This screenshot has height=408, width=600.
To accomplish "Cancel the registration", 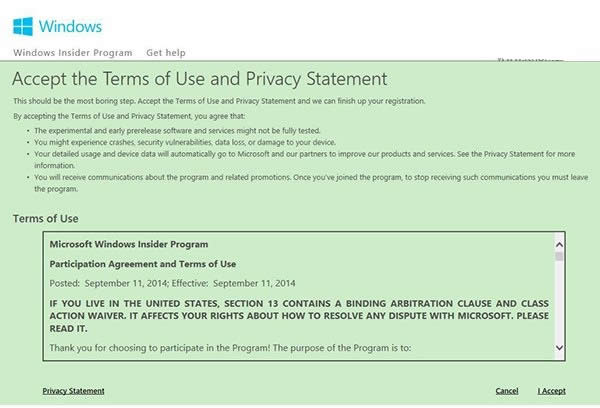I will 507,391.
